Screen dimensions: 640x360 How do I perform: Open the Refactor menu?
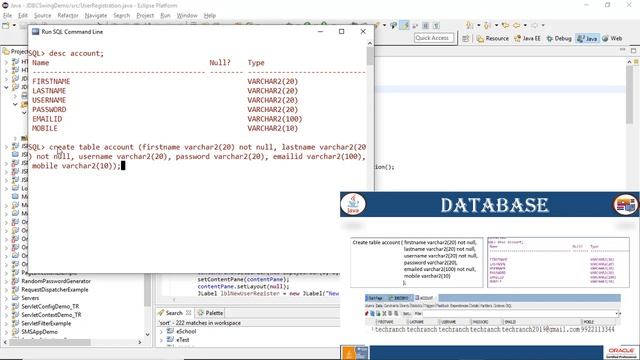68,16
